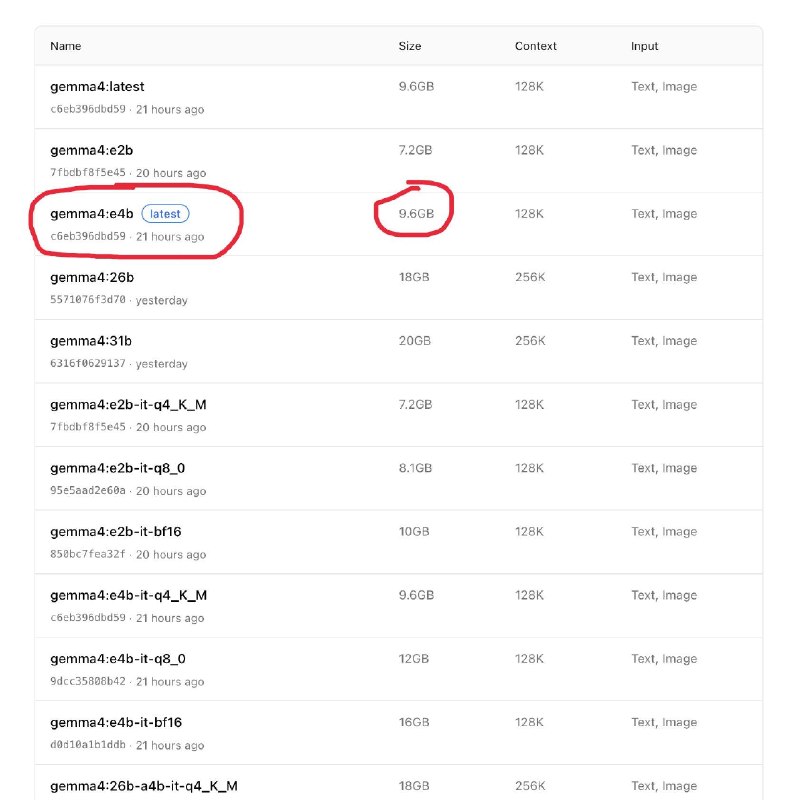Open gemma4:e4b-it-q4_K_M model link
The width and height of the screenshot is (791, 800).
point(122,594)
